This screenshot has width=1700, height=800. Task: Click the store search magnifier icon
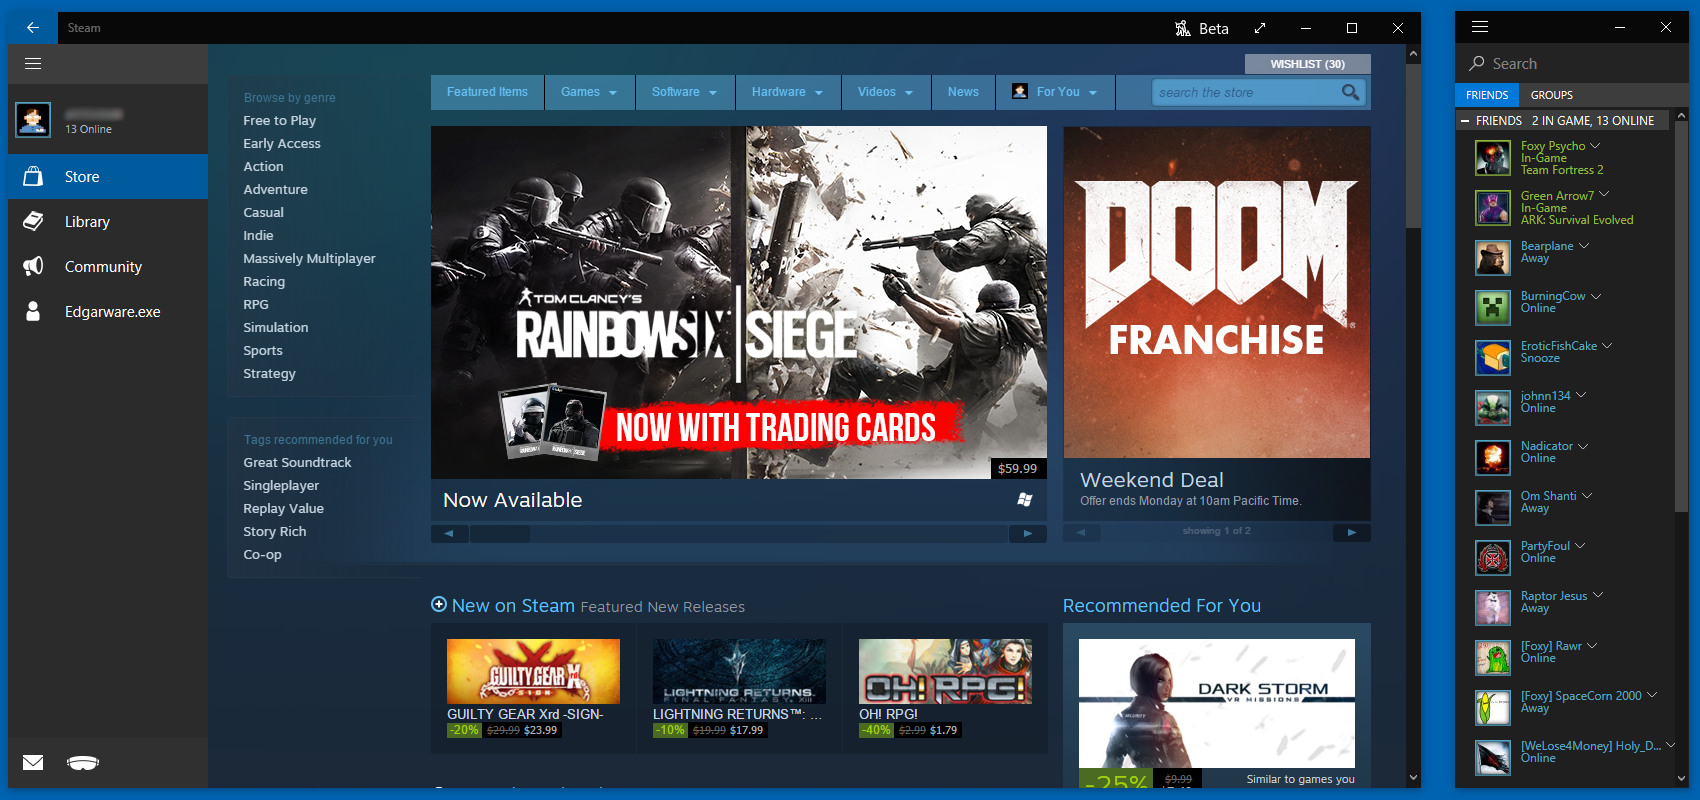point(1350,93)
